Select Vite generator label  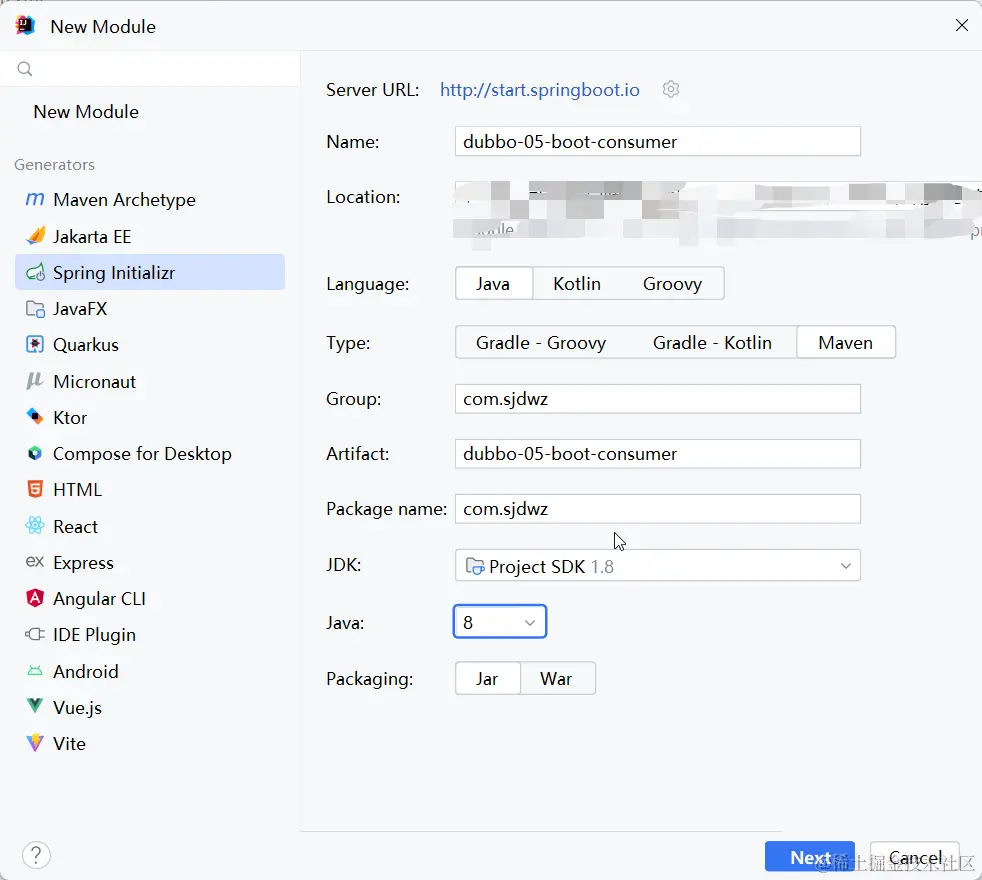click(70, 744)
